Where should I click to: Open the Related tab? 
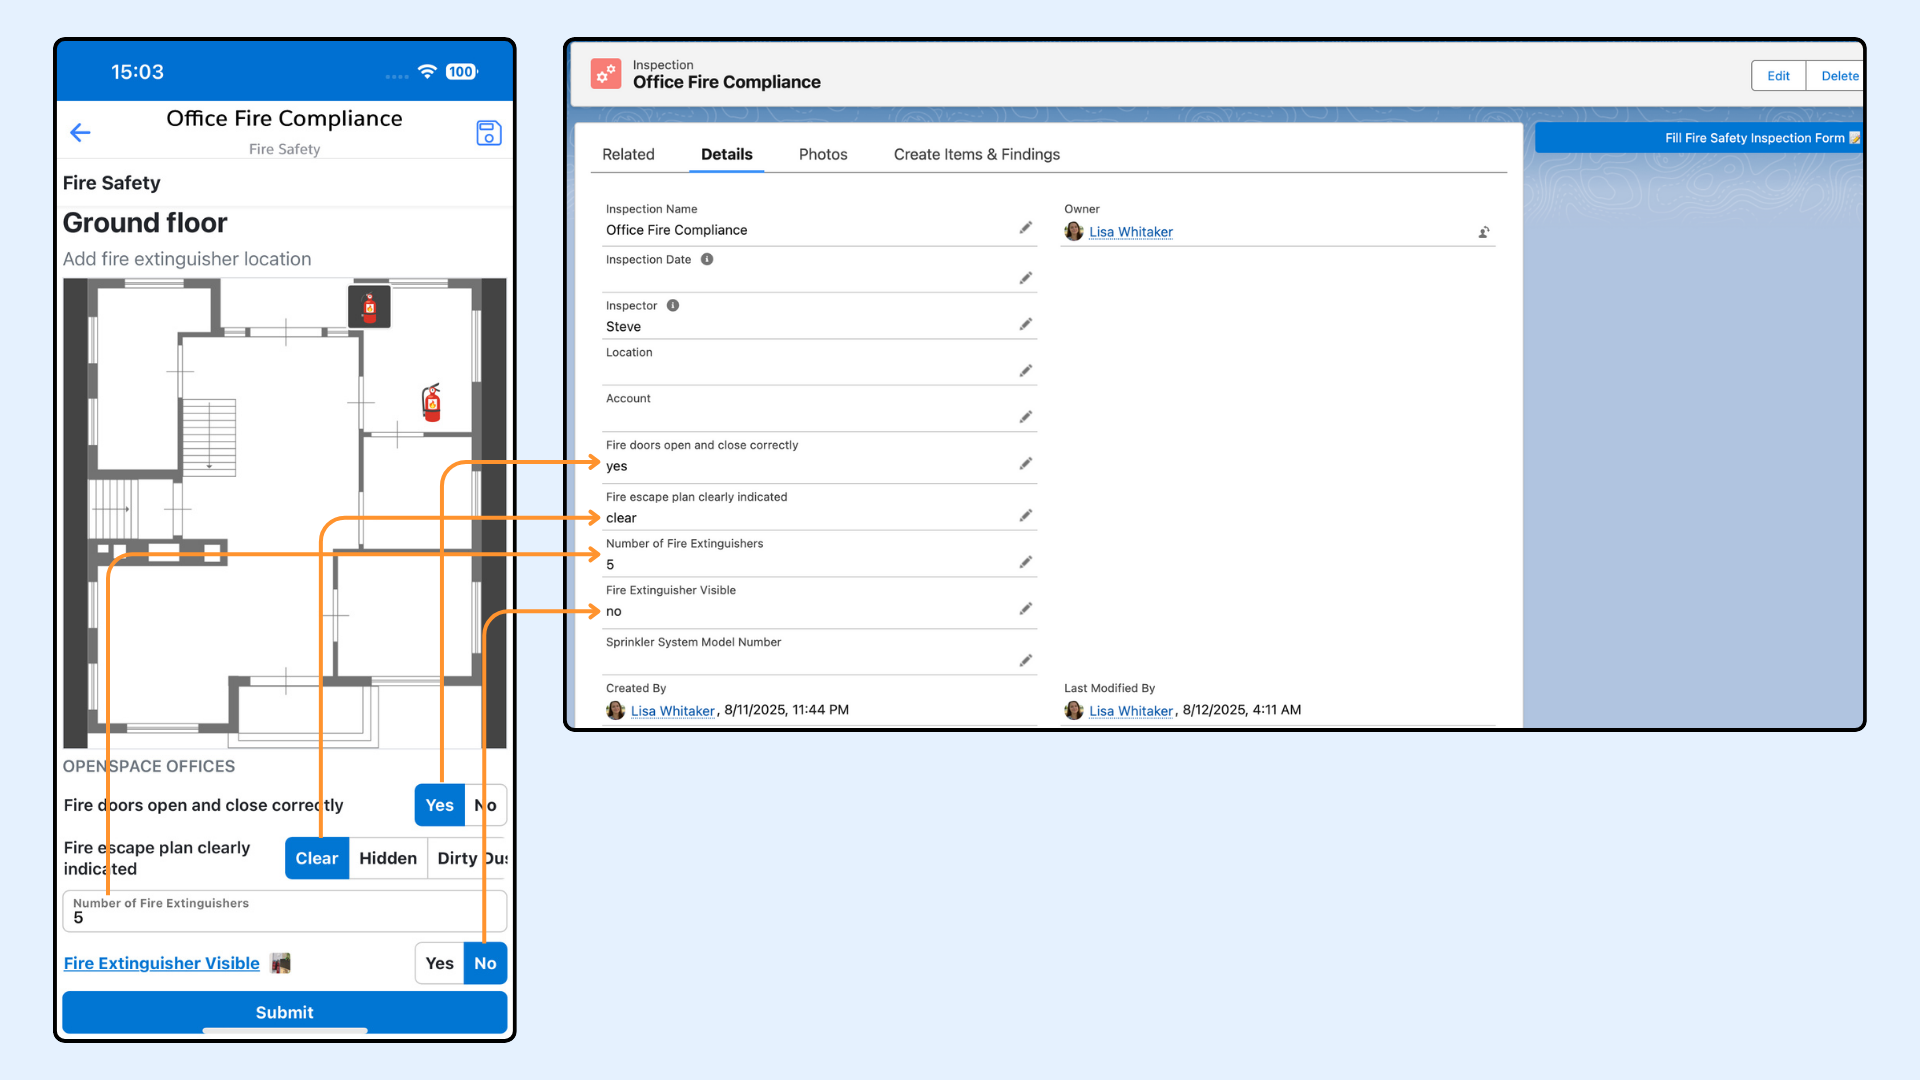(628, 154)
